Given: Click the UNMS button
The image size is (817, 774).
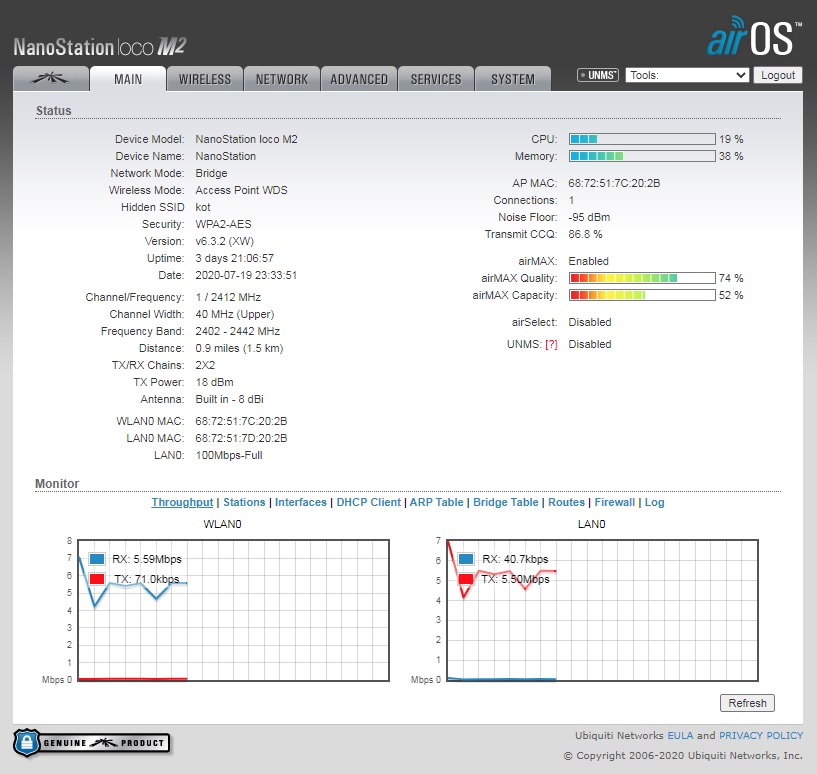Looking at the screenshot, I should click(598, 75).
